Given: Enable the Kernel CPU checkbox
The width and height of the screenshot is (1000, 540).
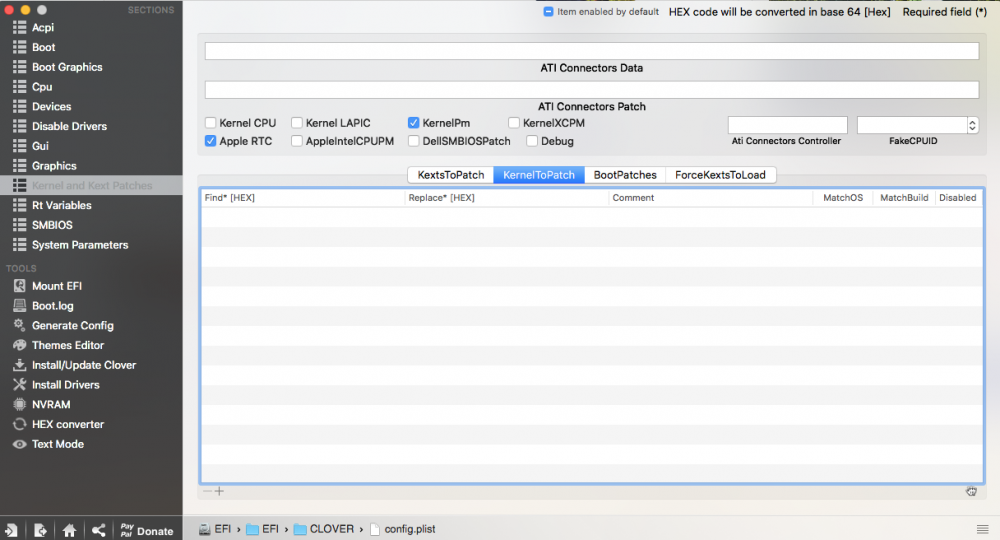Looking at the screenshot, I should [x=210, y=122].
